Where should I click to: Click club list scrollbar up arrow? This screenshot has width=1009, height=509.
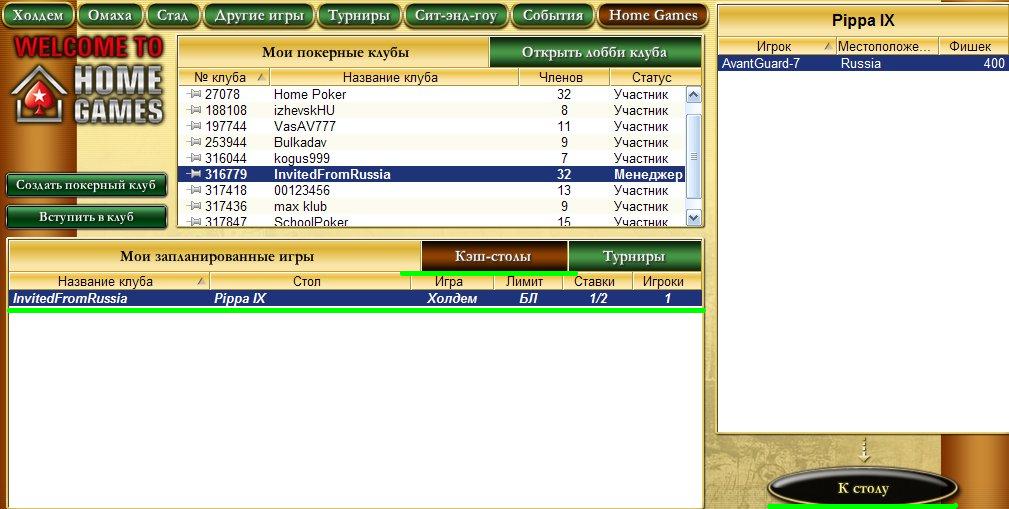click(x=693, y=96)
